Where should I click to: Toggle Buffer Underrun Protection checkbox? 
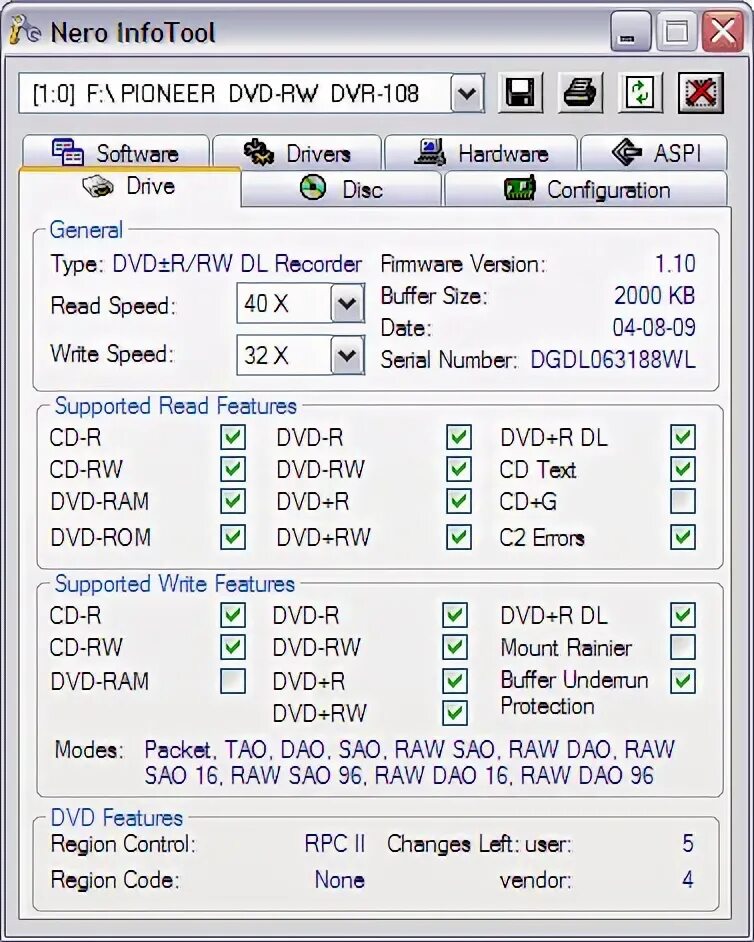[x=683, y=681]
